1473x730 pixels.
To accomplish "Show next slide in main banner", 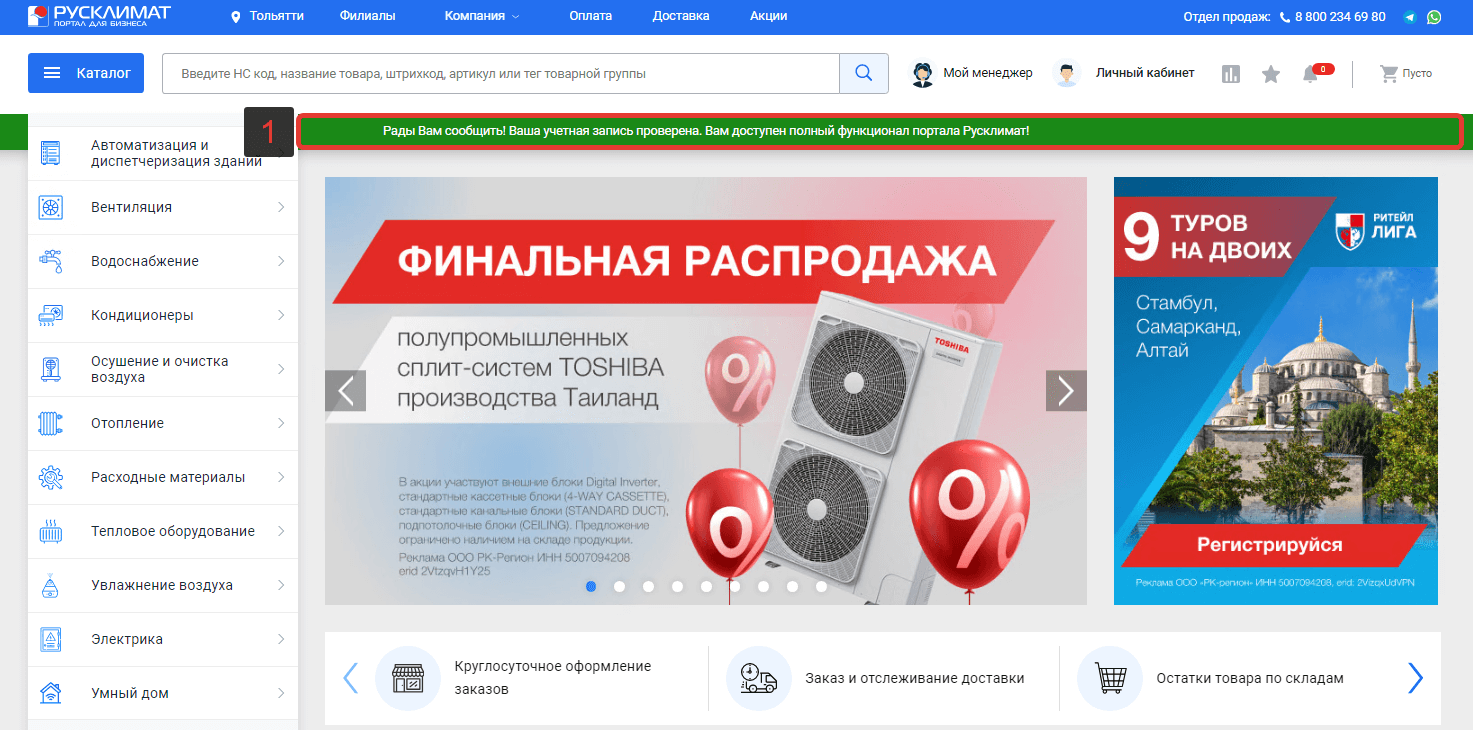I will 1066,390.
